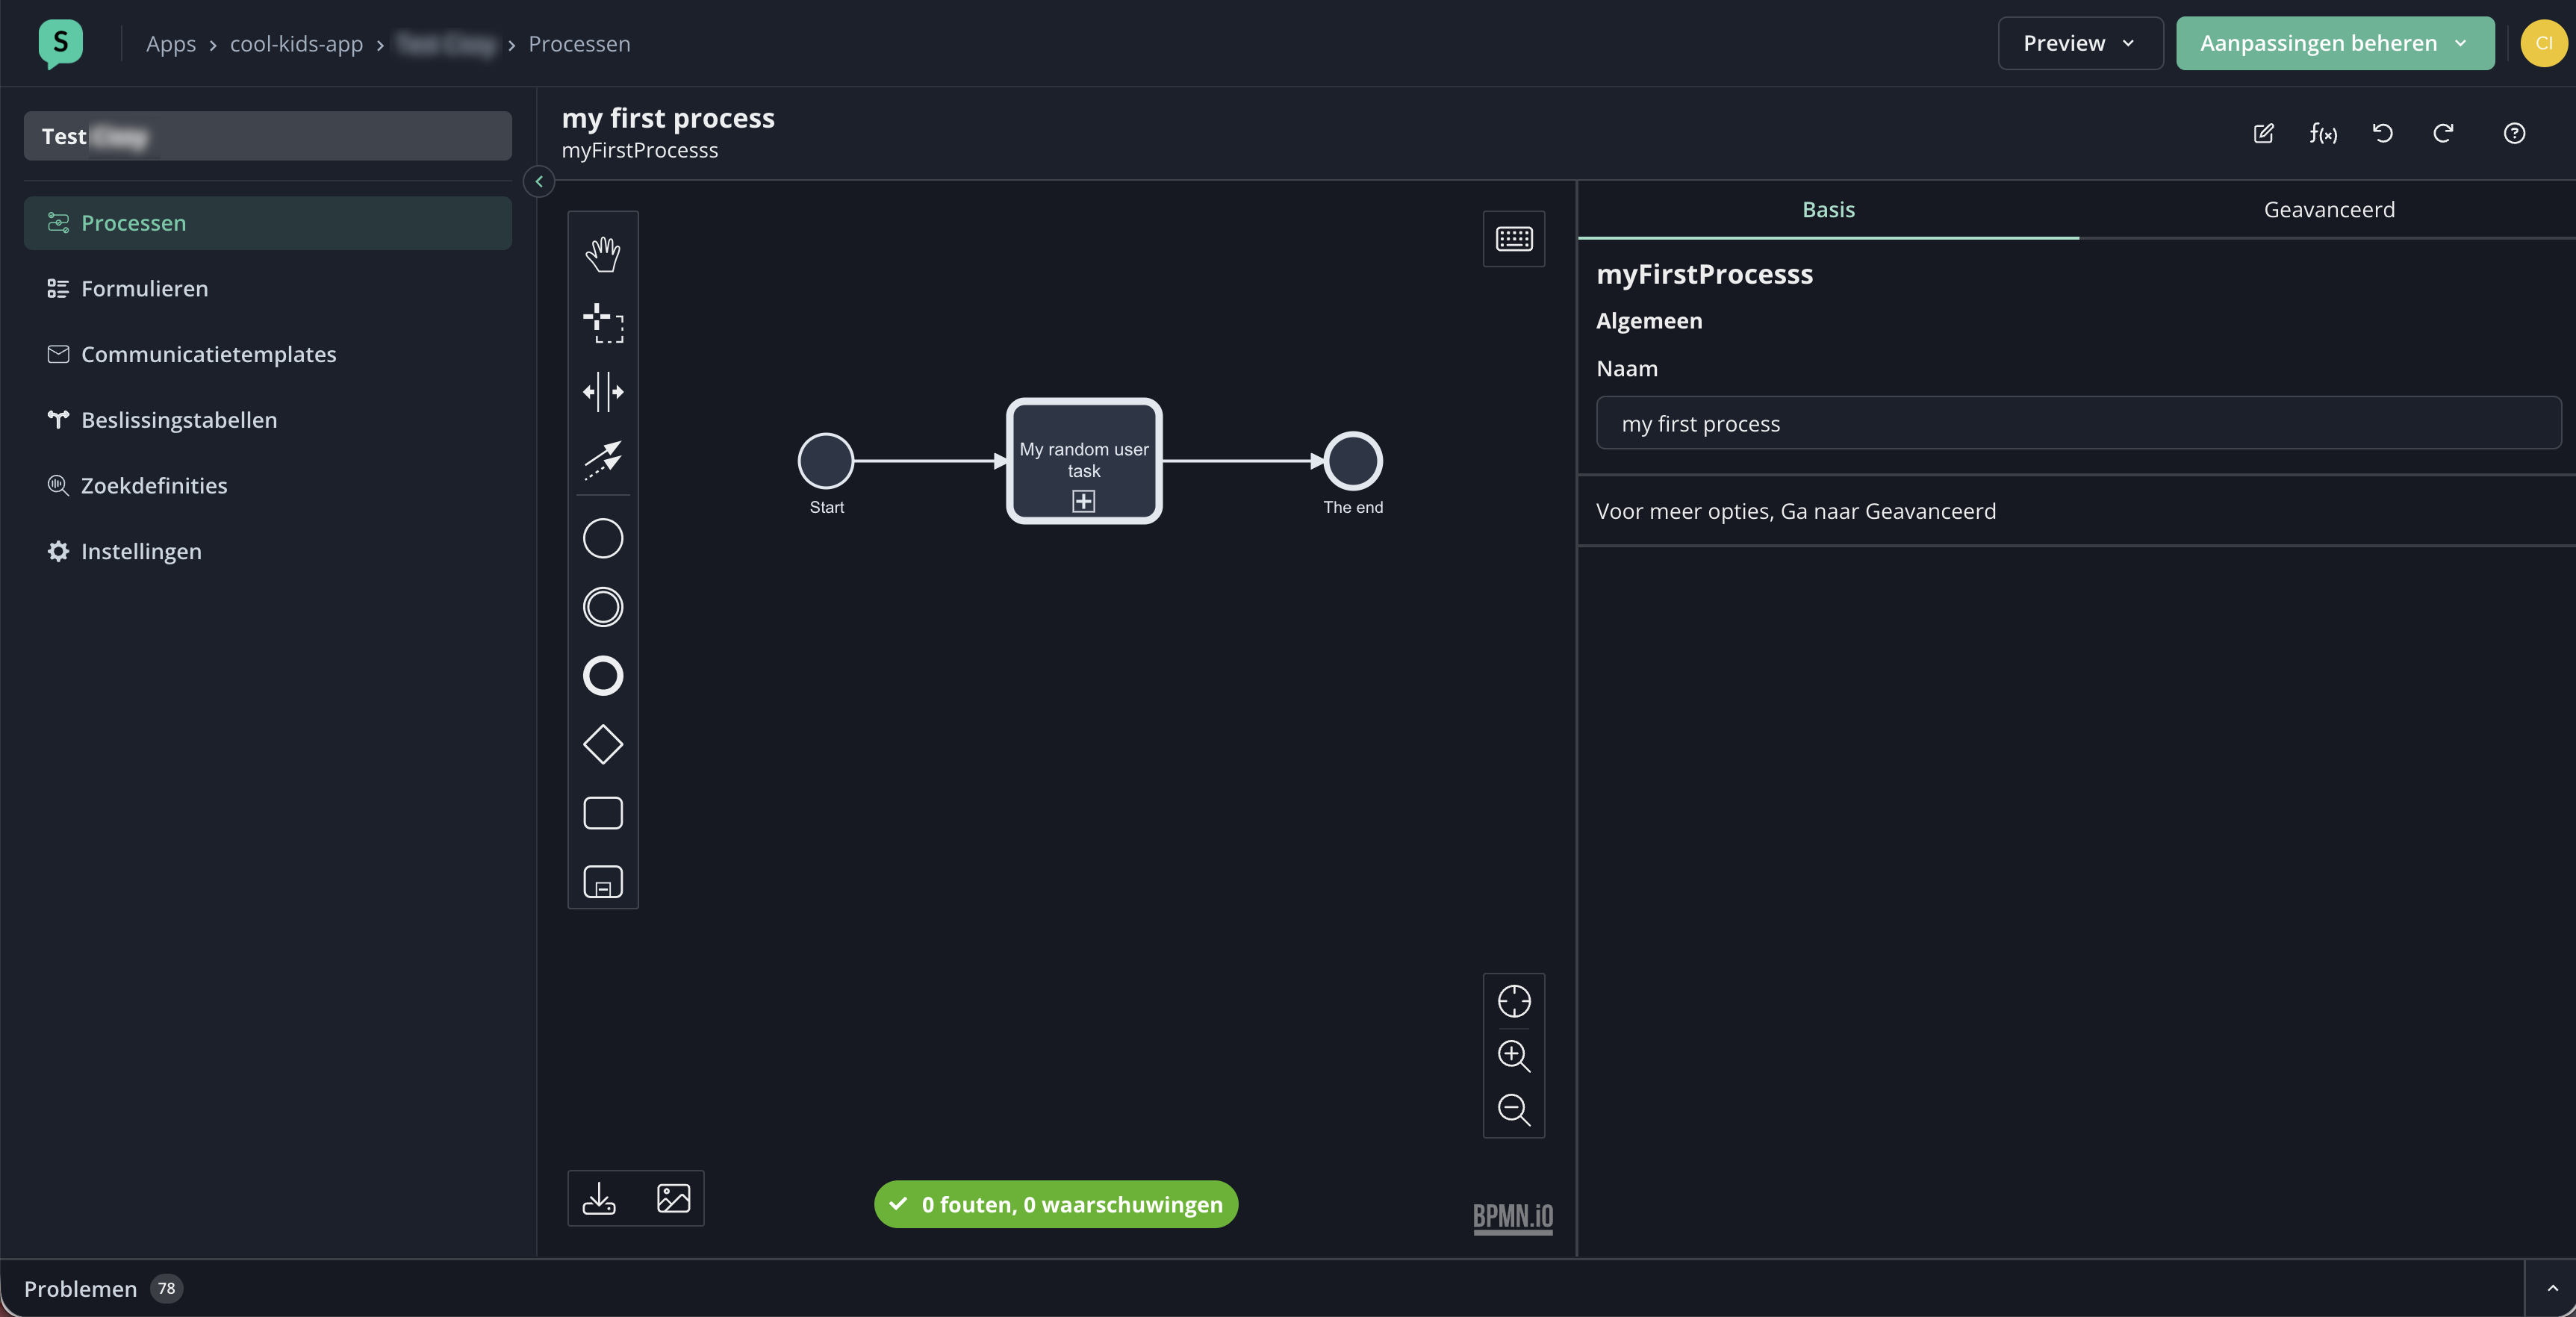The image size is (2576, 1317).
Task: Redo the last change
Action: [2443, 134]
